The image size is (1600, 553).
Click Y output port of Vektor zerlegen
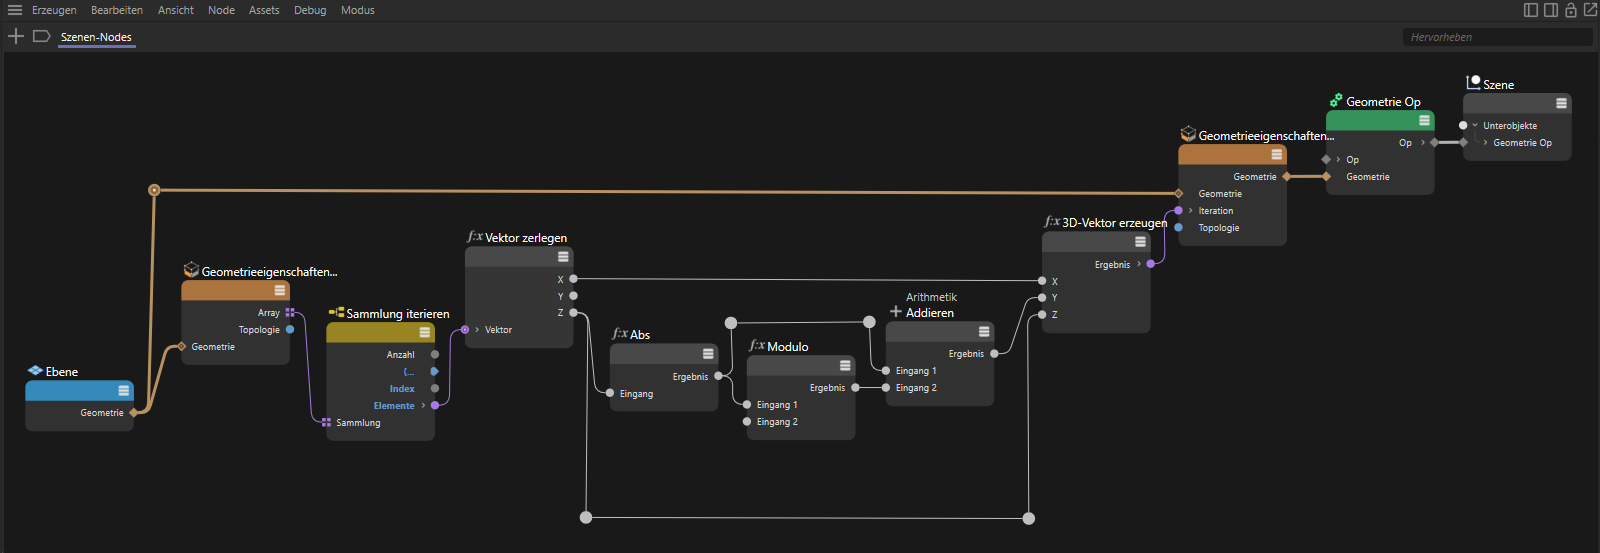pyautogui.click(x=573, y=296)
